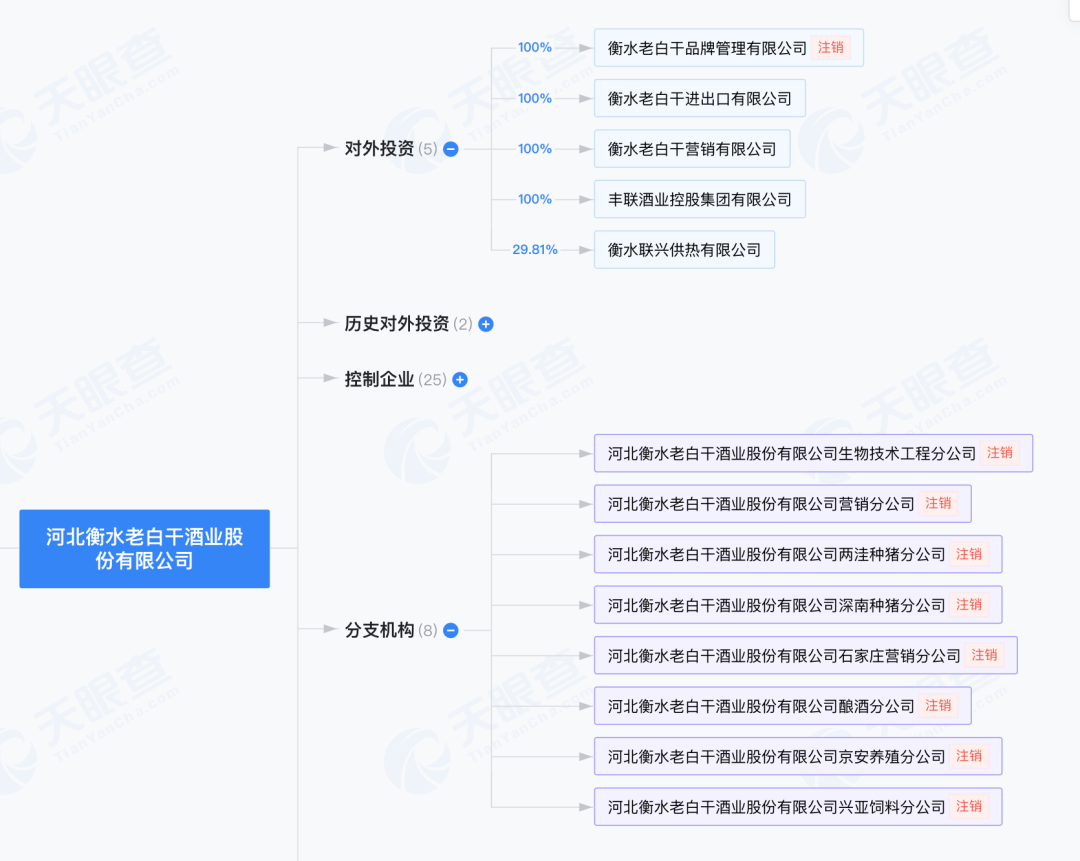Viewport: 1080px width, 861px height.
Task: Expand the 控制企业 (25) branch
Action: coord(459,380)
